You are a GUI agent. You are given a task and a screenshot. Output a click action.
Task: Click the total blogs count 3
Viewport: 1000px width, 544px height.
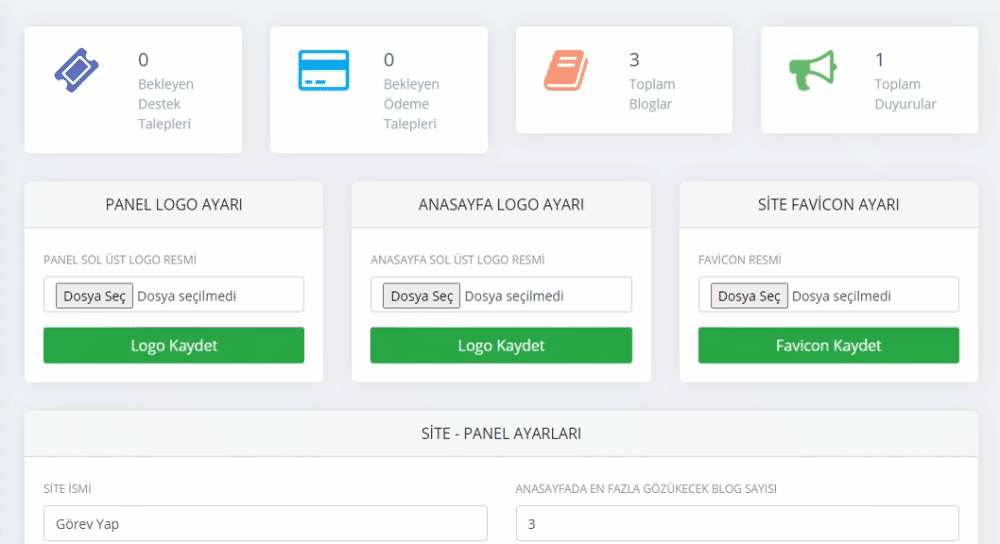coord(634,60)
